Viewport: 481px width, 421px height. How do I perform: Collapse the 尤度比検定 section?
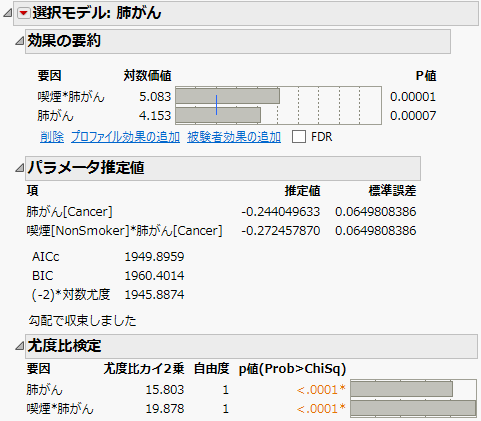20,346
